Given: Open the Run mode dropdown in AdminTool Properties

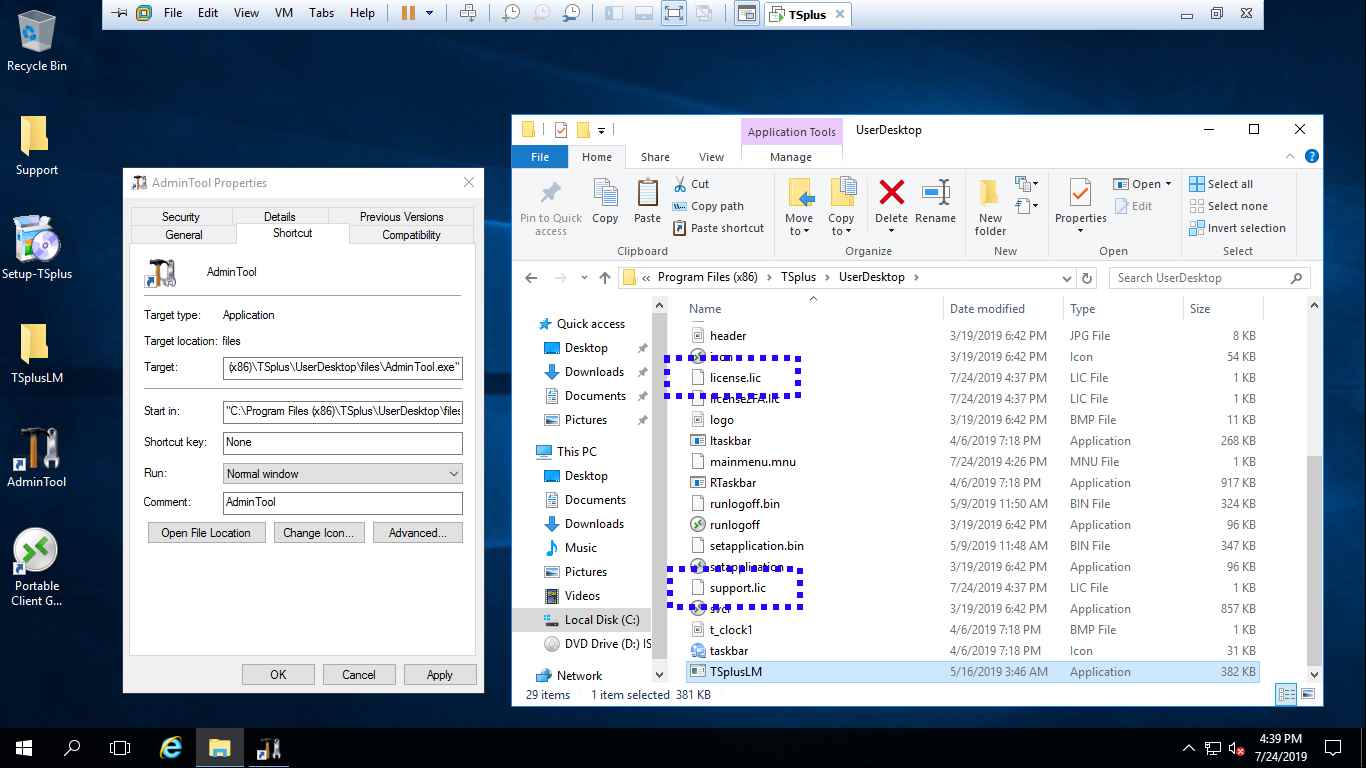Looking at the screenshot, I should tap(452, 473).
